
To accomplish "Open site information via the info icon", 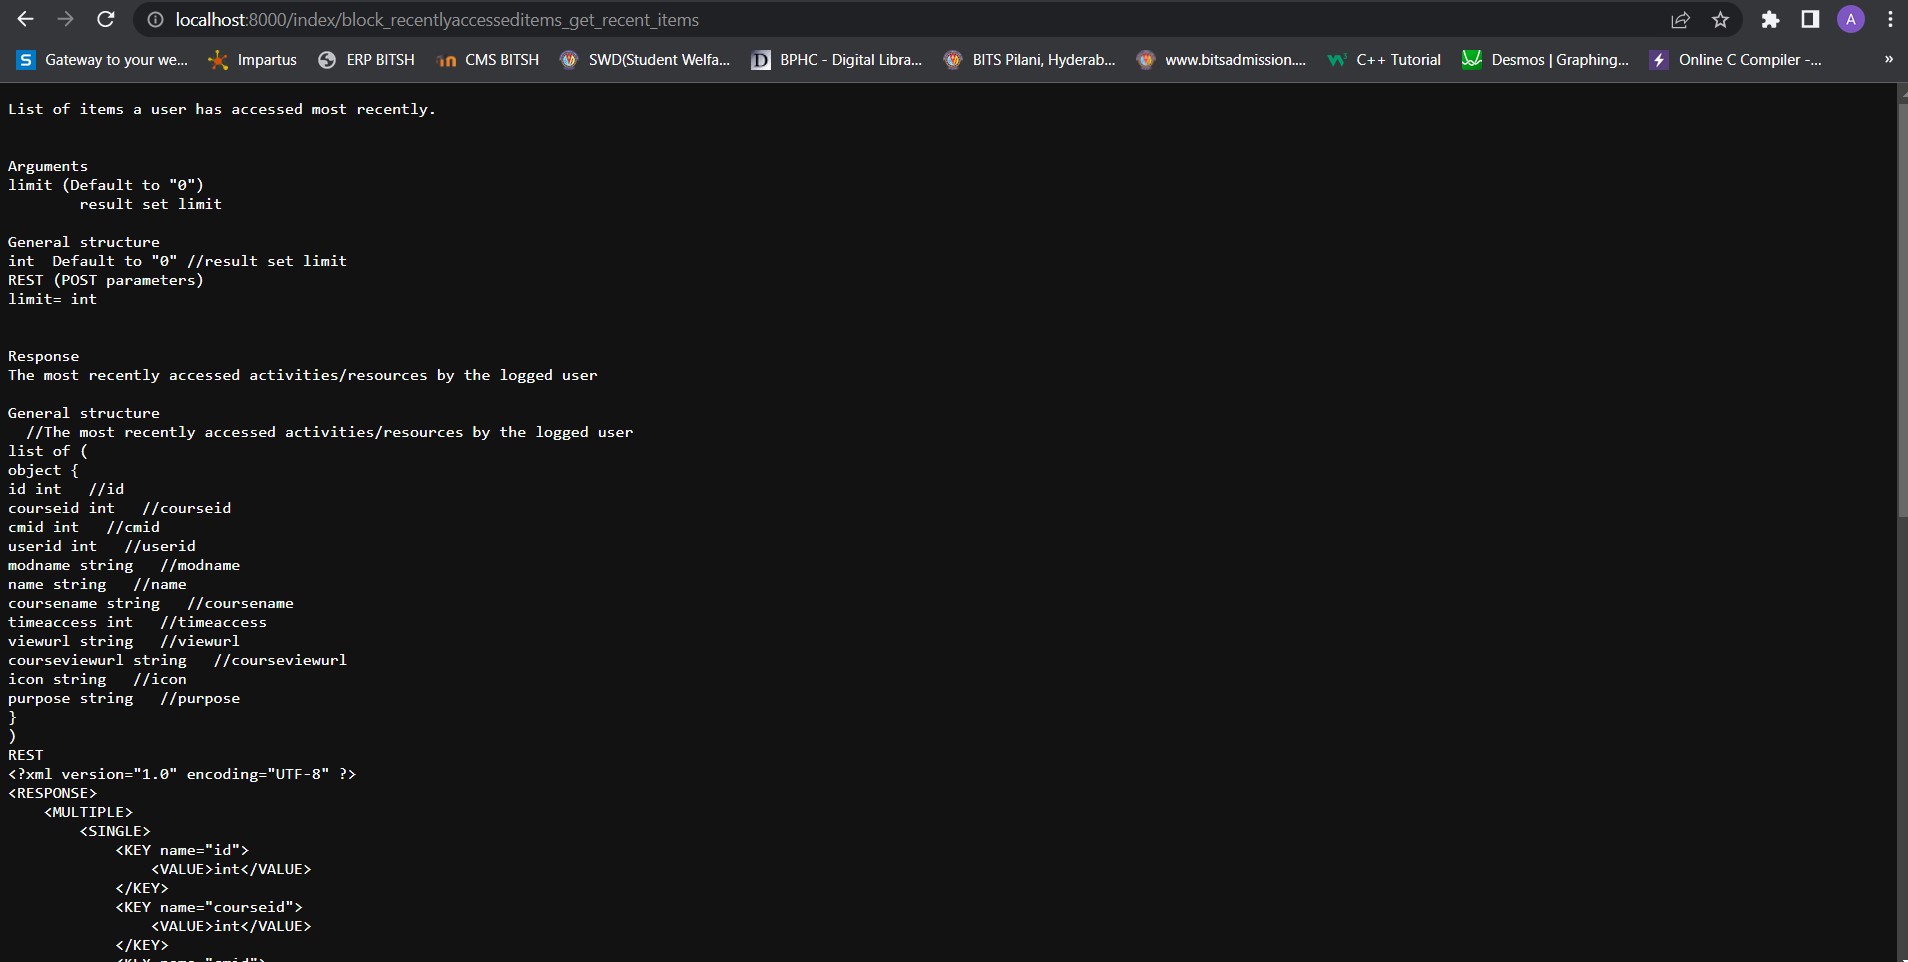I will pyautogui.click(x=155, y=19).
